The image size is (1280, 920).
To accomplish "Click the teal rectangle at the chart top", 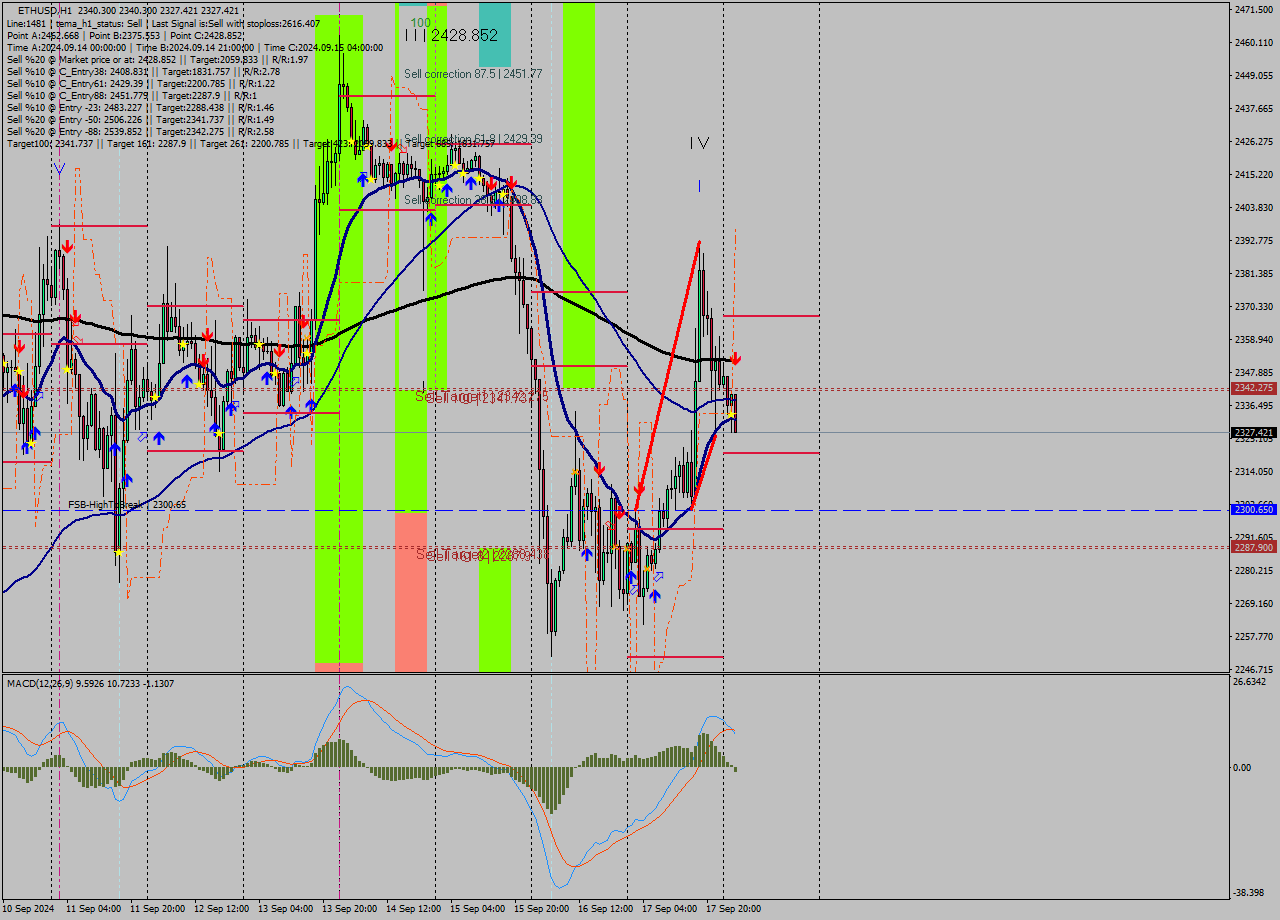I will point(494,34).
